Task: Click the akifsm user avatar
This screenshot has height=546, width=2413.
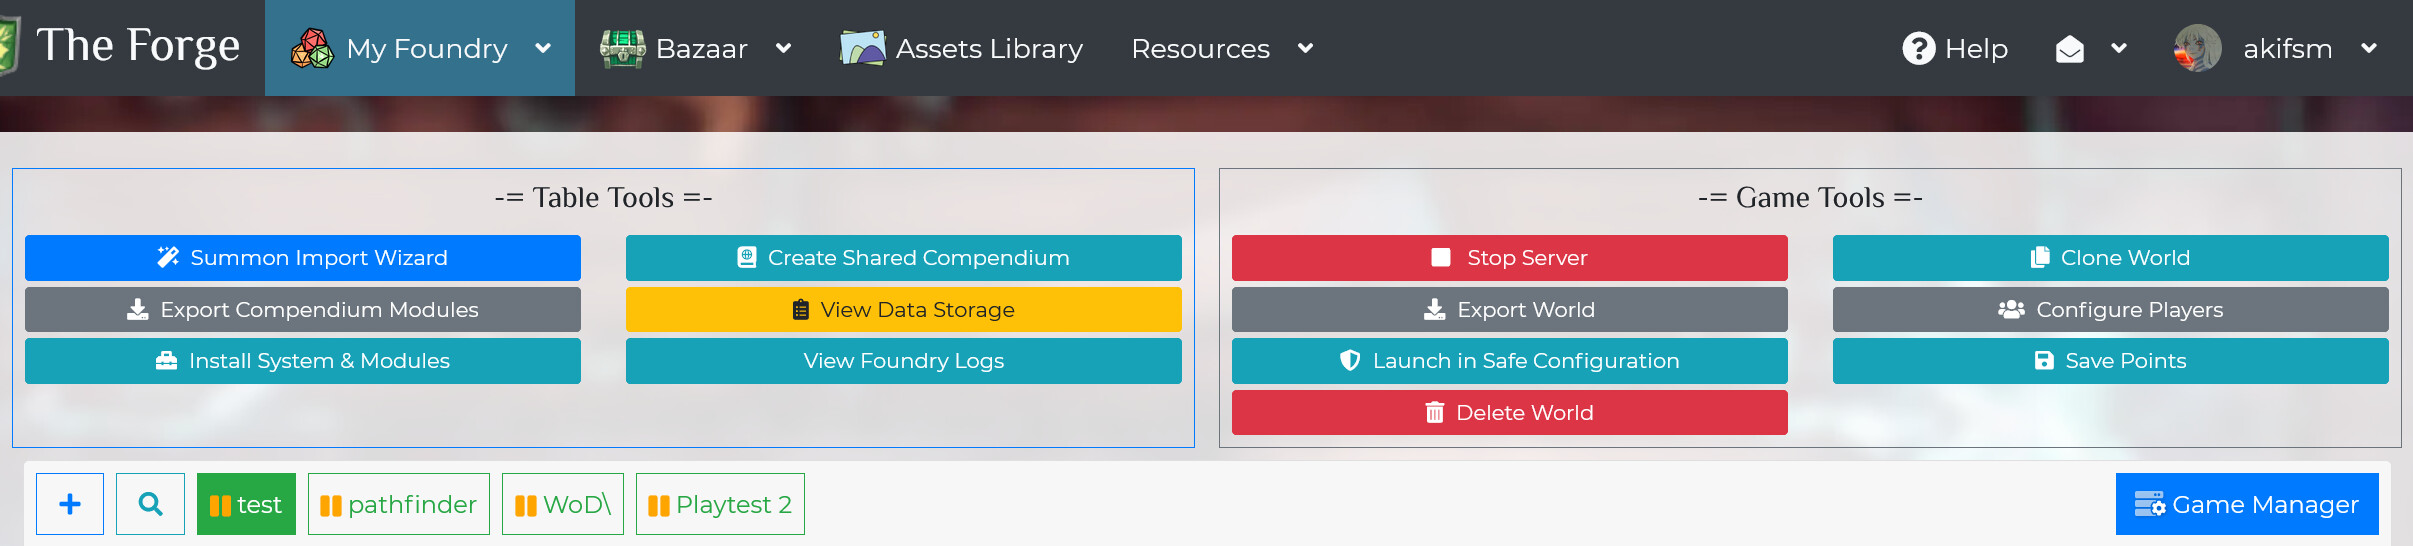Action: tap(2197, 49)
